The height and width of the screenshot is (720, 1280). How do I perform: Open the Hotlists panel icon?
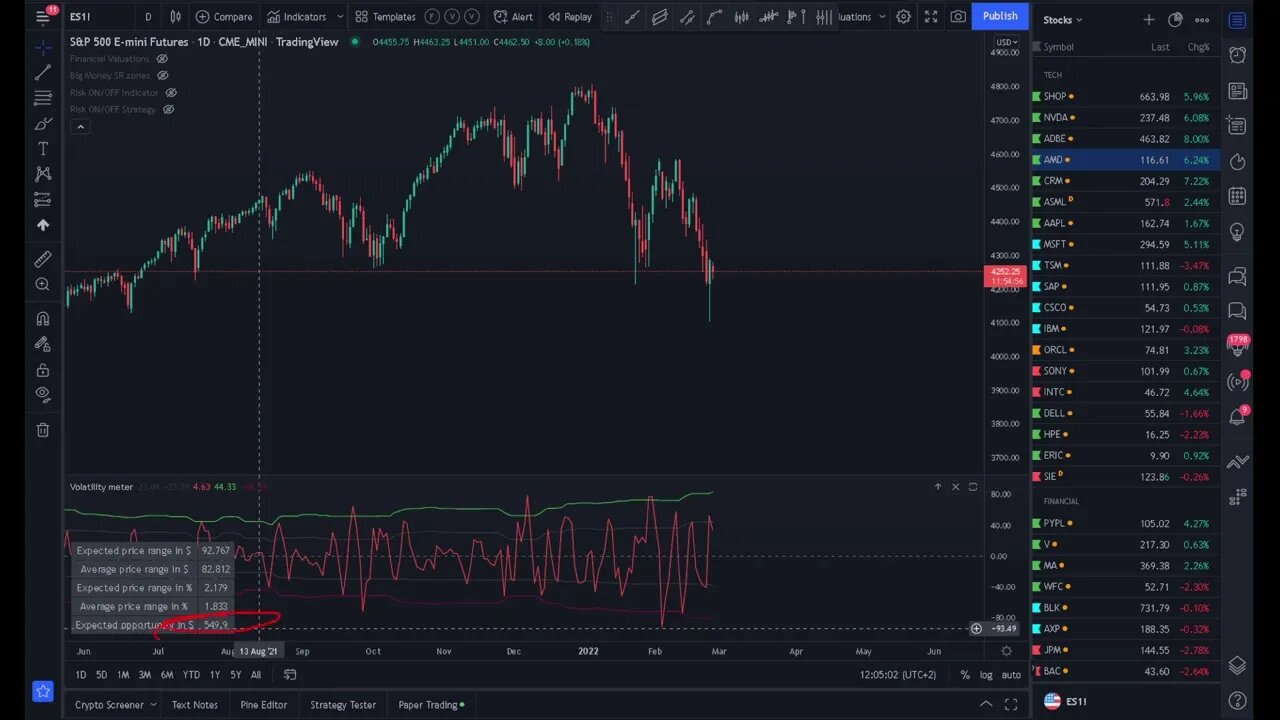pos(1238,161)
